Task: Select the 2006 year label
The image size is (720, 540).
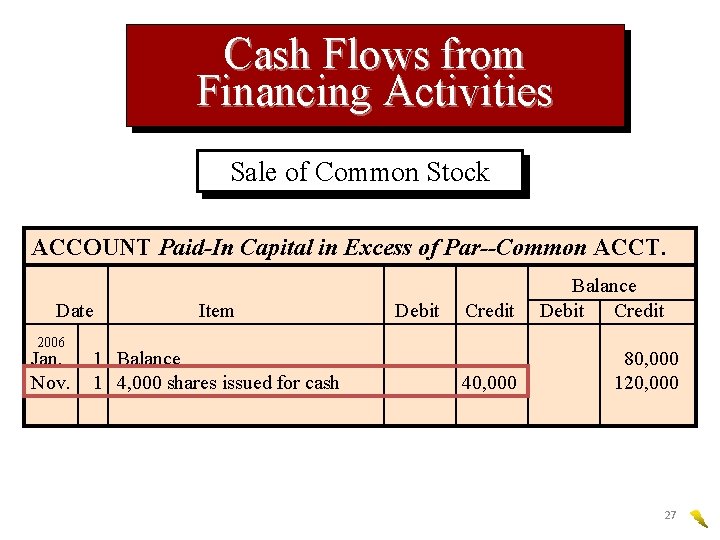Action: 51,342
